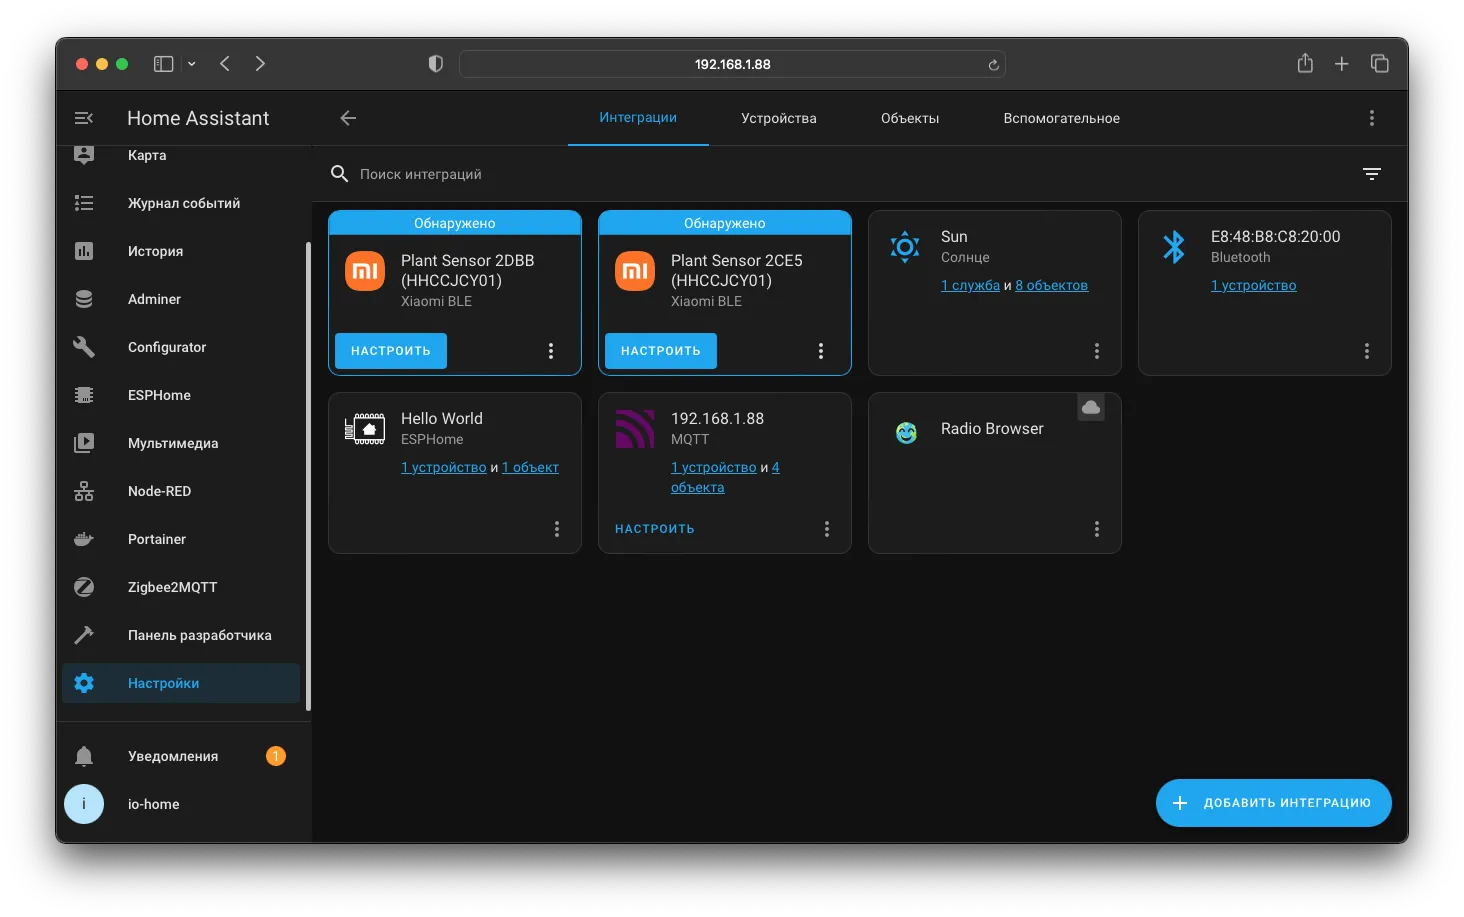The height and width of the screenshot is (917, 1464).
Task: Open the Карта sidebar icon
Action: [x=84, y=155]
